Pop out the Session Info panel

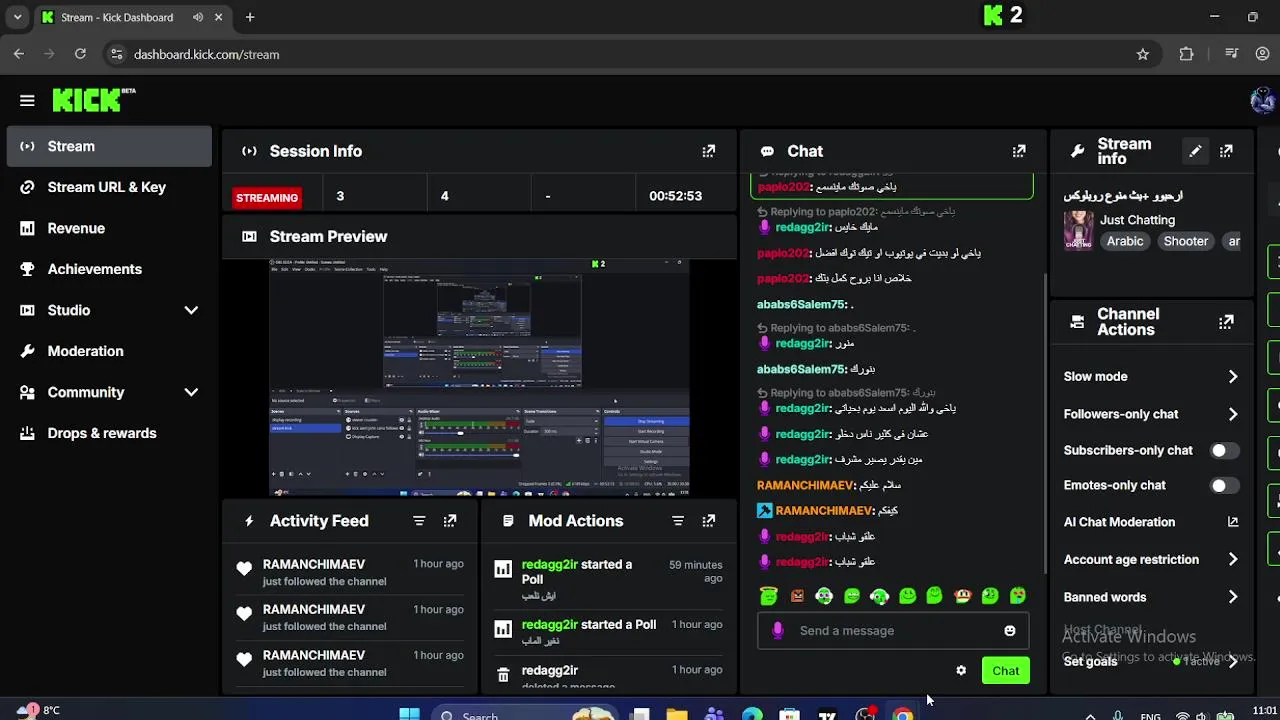click(x=709, y=151)
